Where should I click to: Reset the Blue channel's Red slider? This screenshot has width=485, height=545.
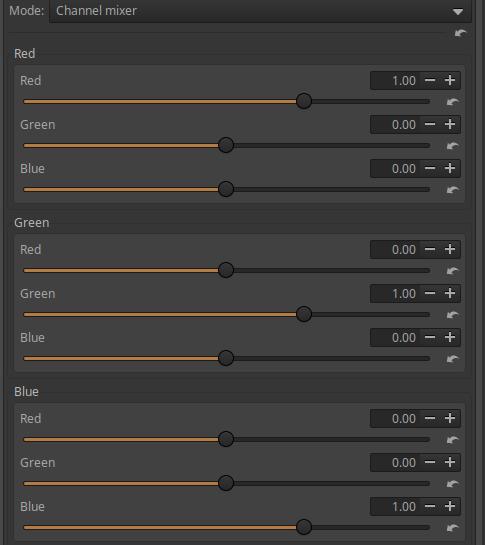[452, 440]
